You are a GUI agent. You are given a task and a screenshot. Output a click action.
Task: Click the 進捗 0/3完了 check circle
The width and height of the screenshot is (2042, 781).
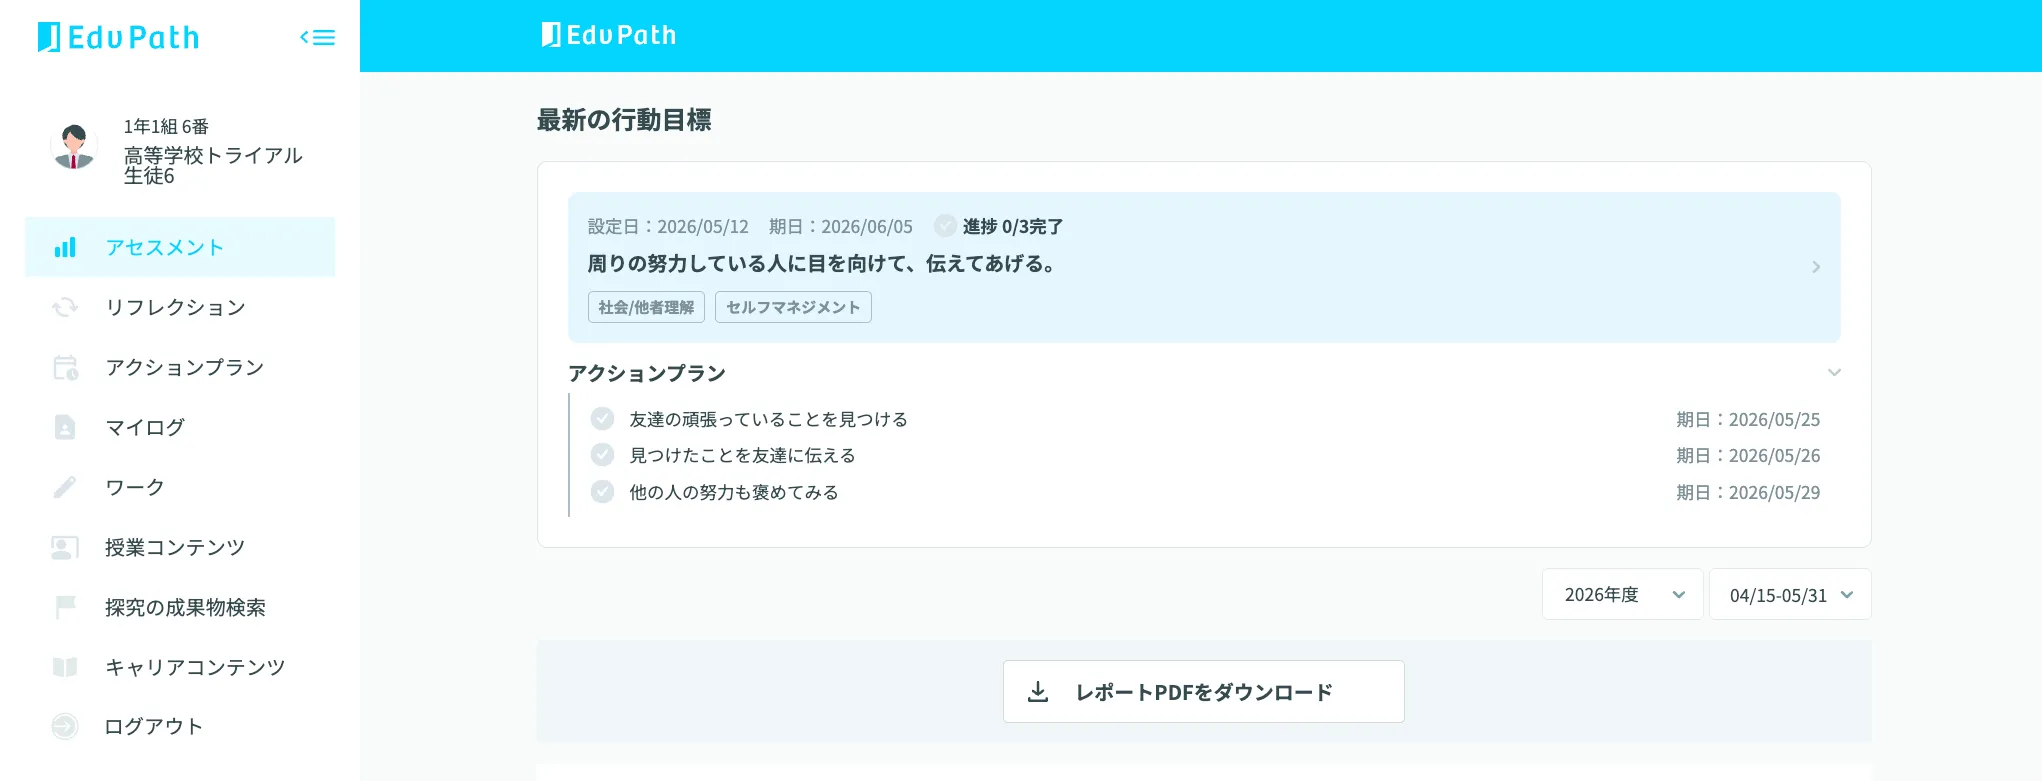tap(945, 226)
